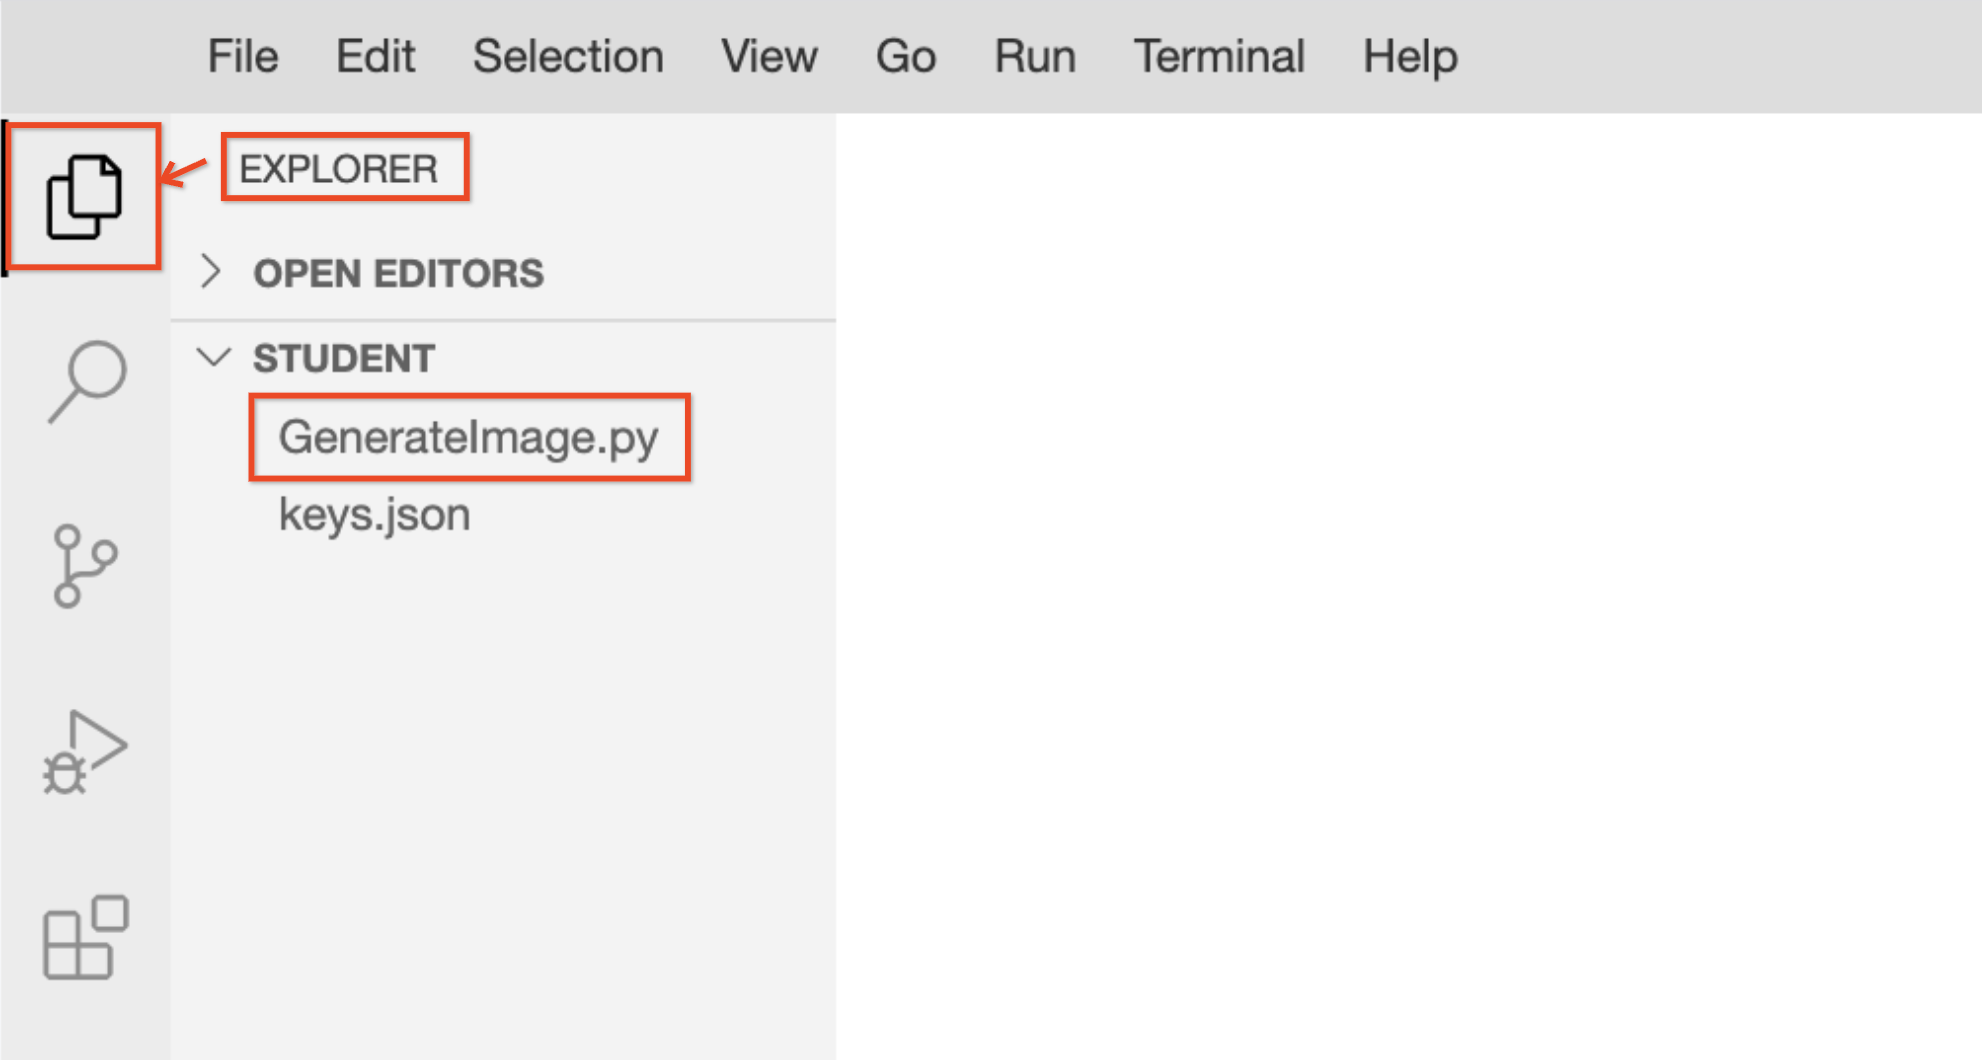Open the File menu

(x=242, y=56)
